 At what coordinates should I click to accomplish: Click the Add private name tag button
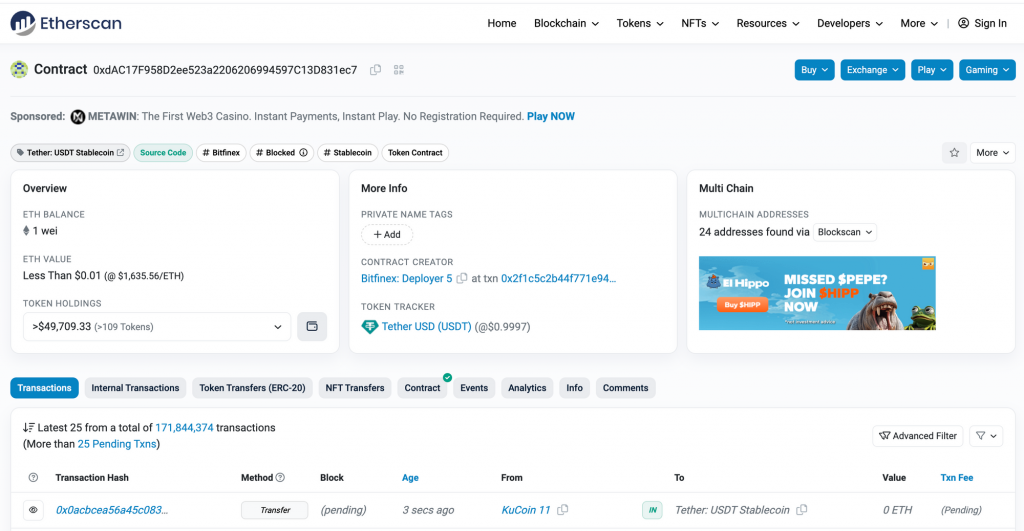(x=387, y=234)
